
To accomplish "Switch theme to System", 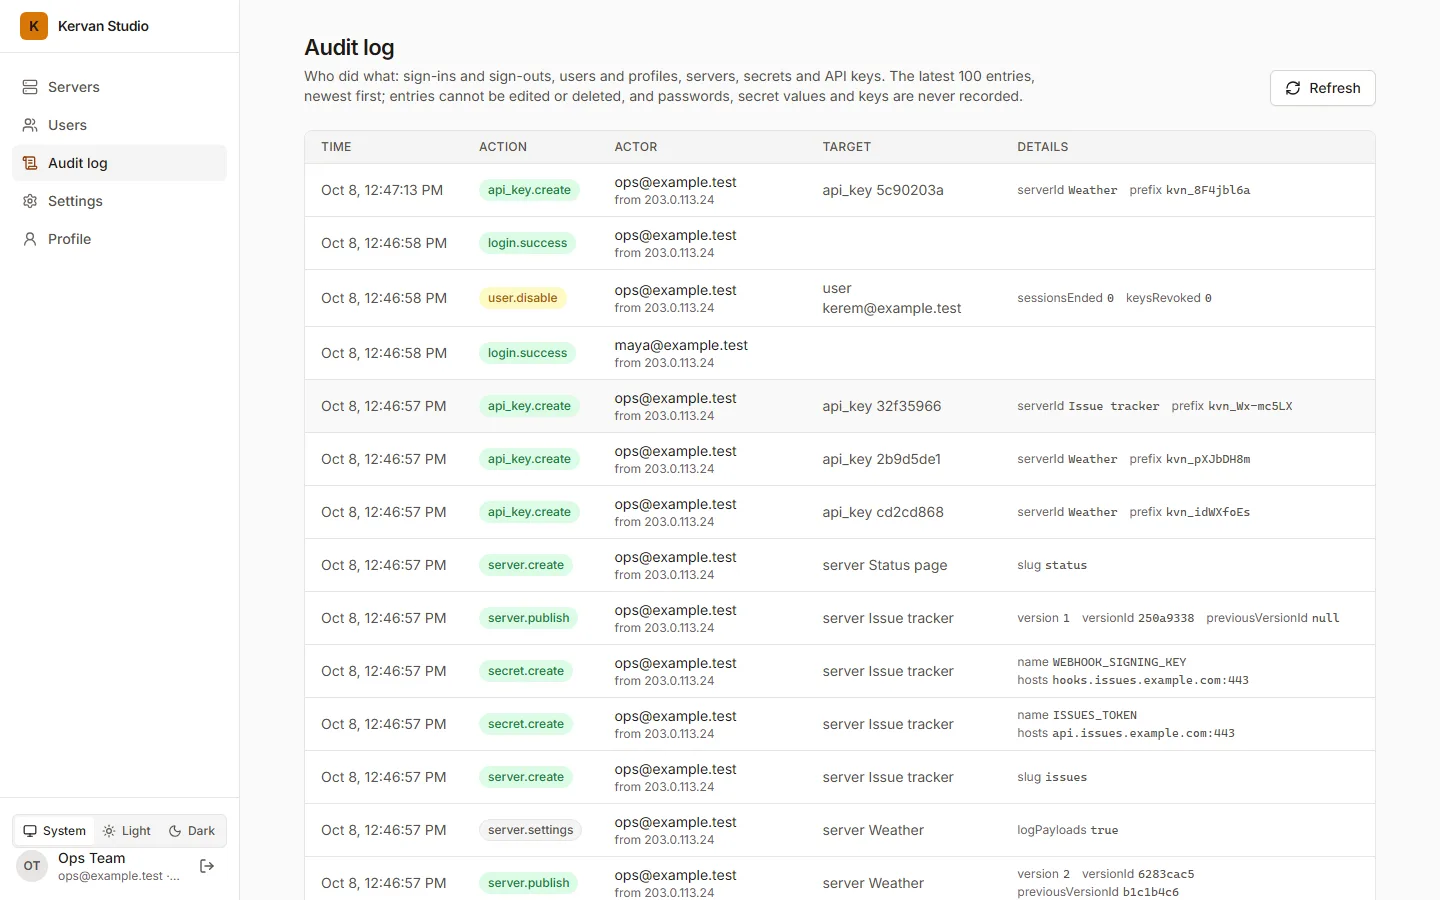I will point(55,831).
